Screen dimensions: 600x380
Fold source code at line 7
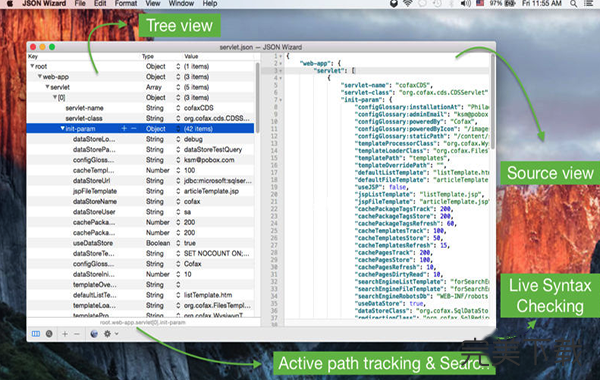[281, 100]
